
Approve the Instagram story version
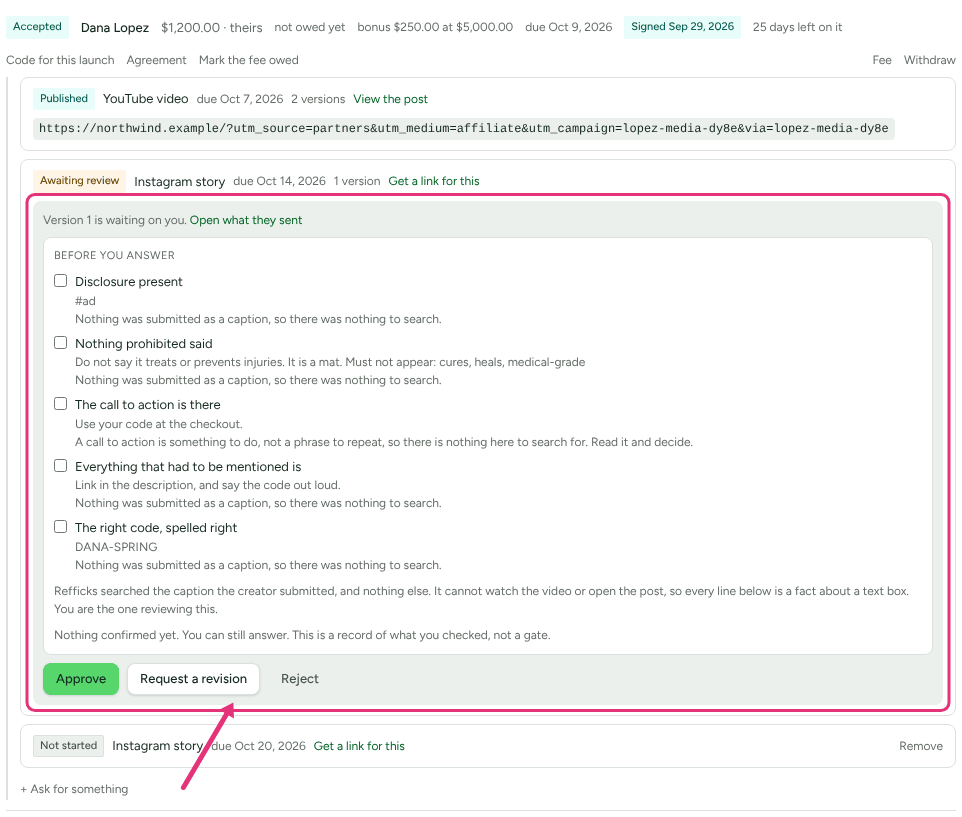click(x=81, y=679)
